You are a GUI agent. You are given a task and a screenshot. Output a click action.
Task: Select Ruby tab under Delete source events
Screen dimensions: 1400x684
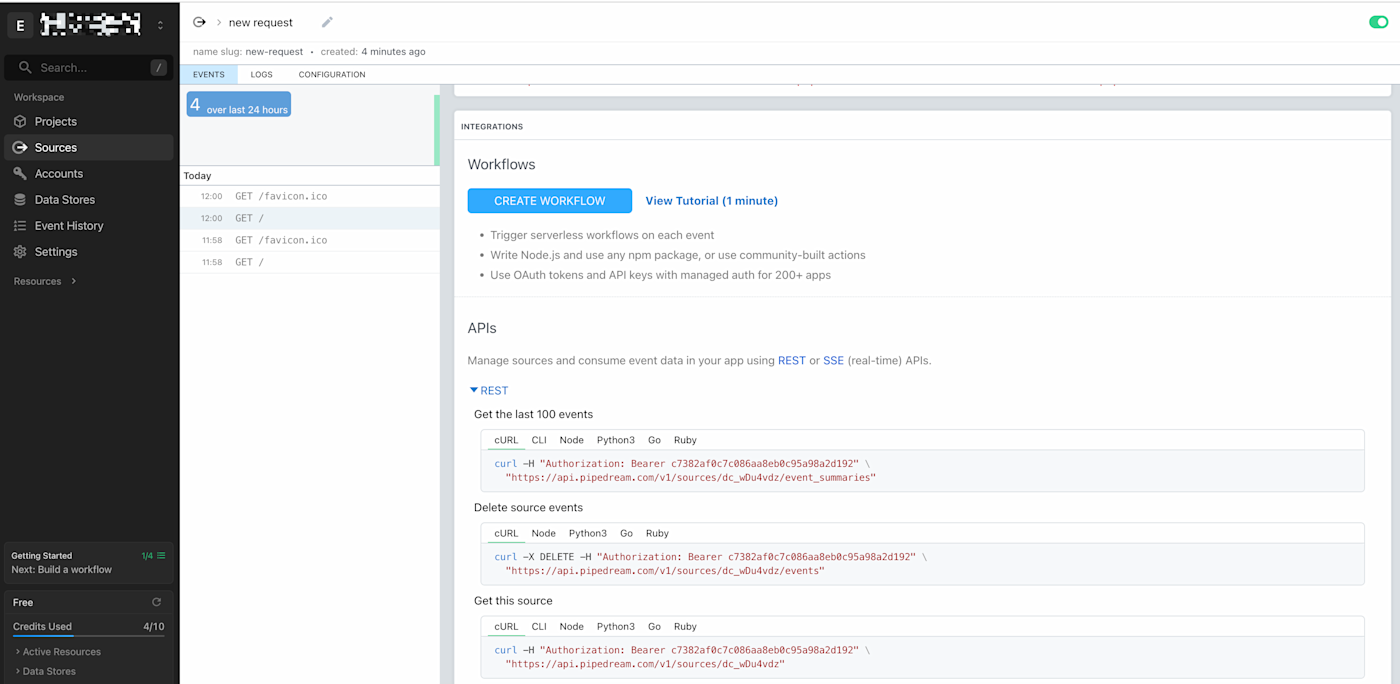point(657,533)
